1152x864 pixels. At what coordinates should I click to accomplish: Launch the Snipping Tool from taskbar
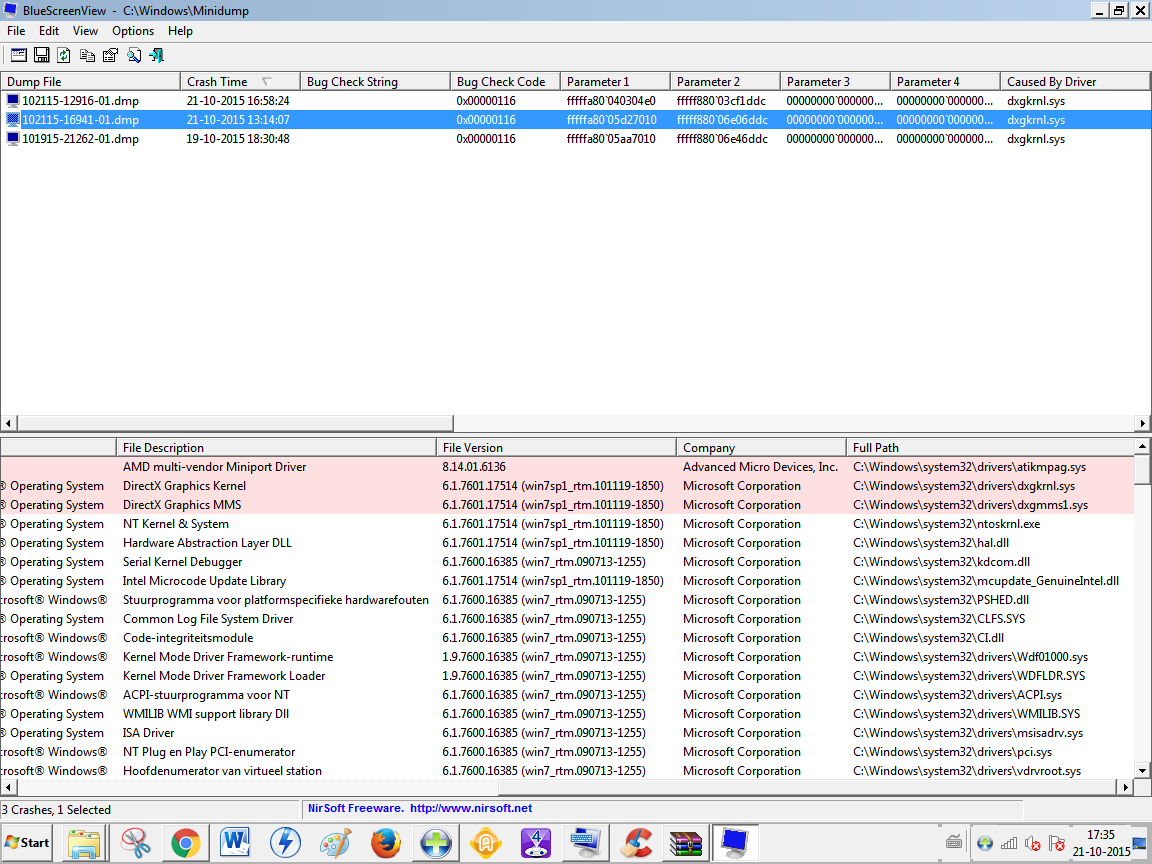click(x=135, y=843)
